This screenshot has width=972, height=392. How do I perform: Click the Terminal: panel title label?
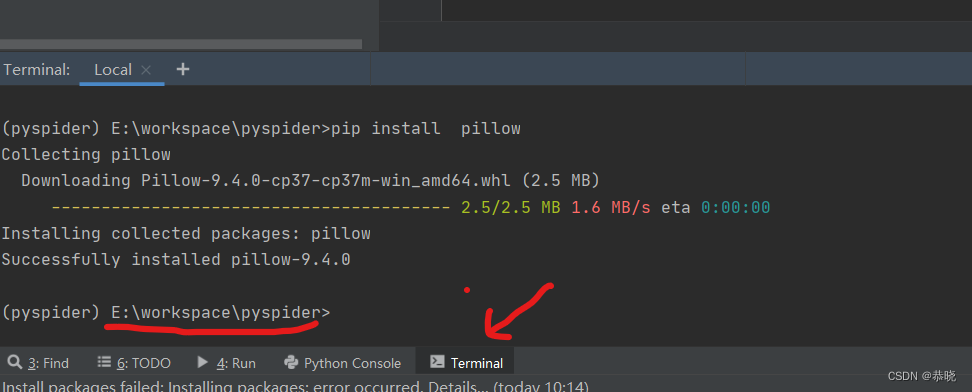point(37,70)
